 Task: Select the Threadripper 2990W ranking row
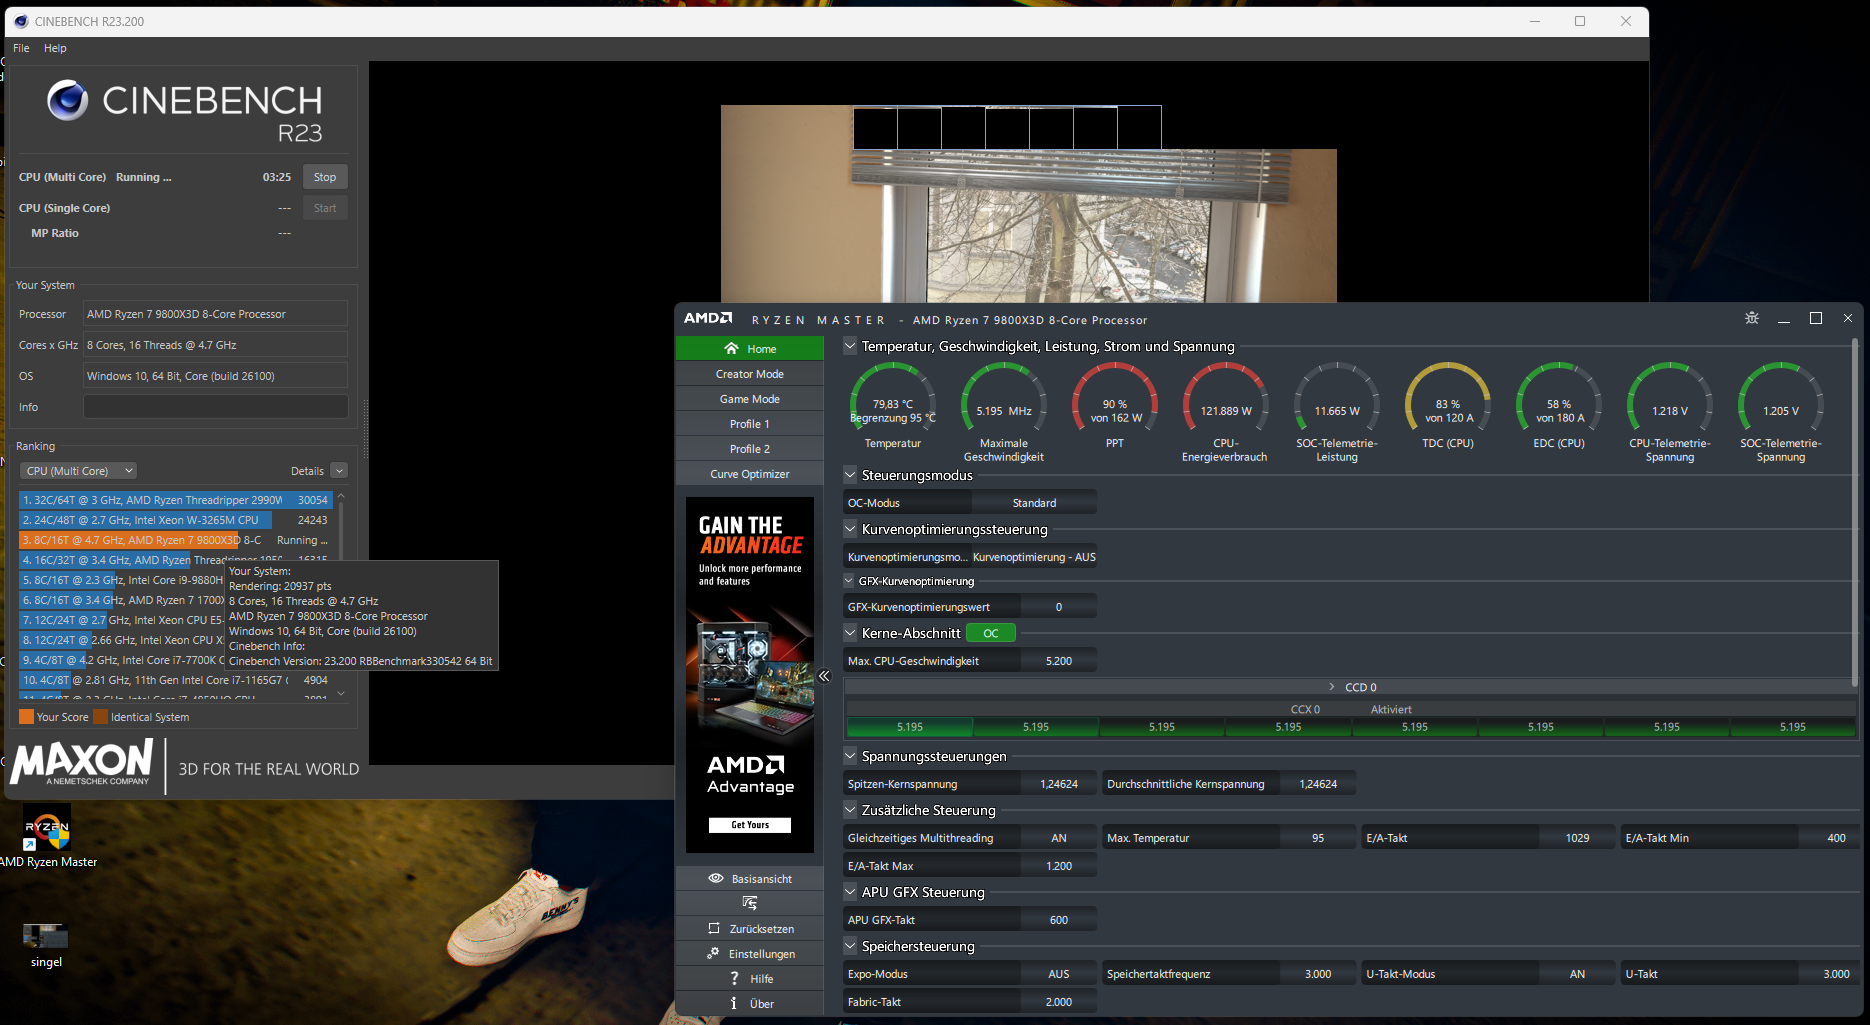pyautogui.click(x=176, y=500)
